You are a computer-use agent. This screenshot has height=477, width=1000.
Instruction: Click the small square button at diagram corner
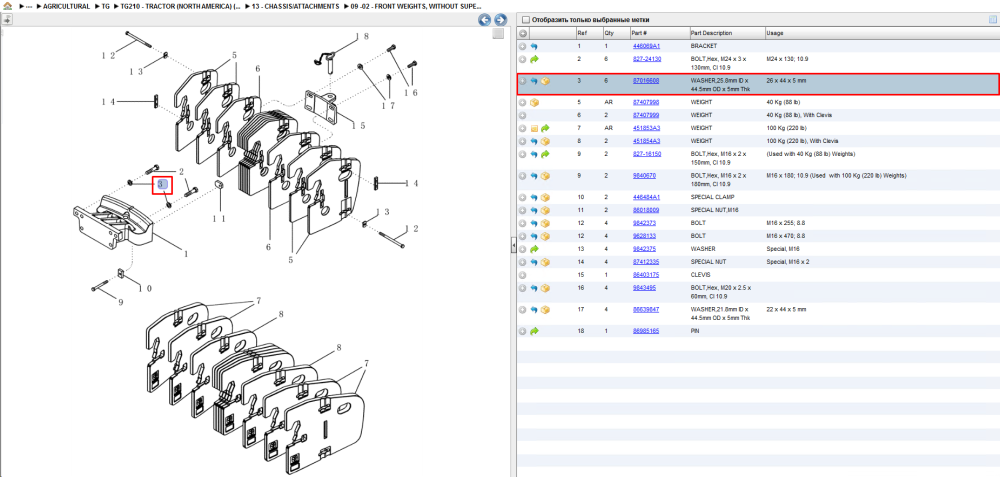click(498, 33)
